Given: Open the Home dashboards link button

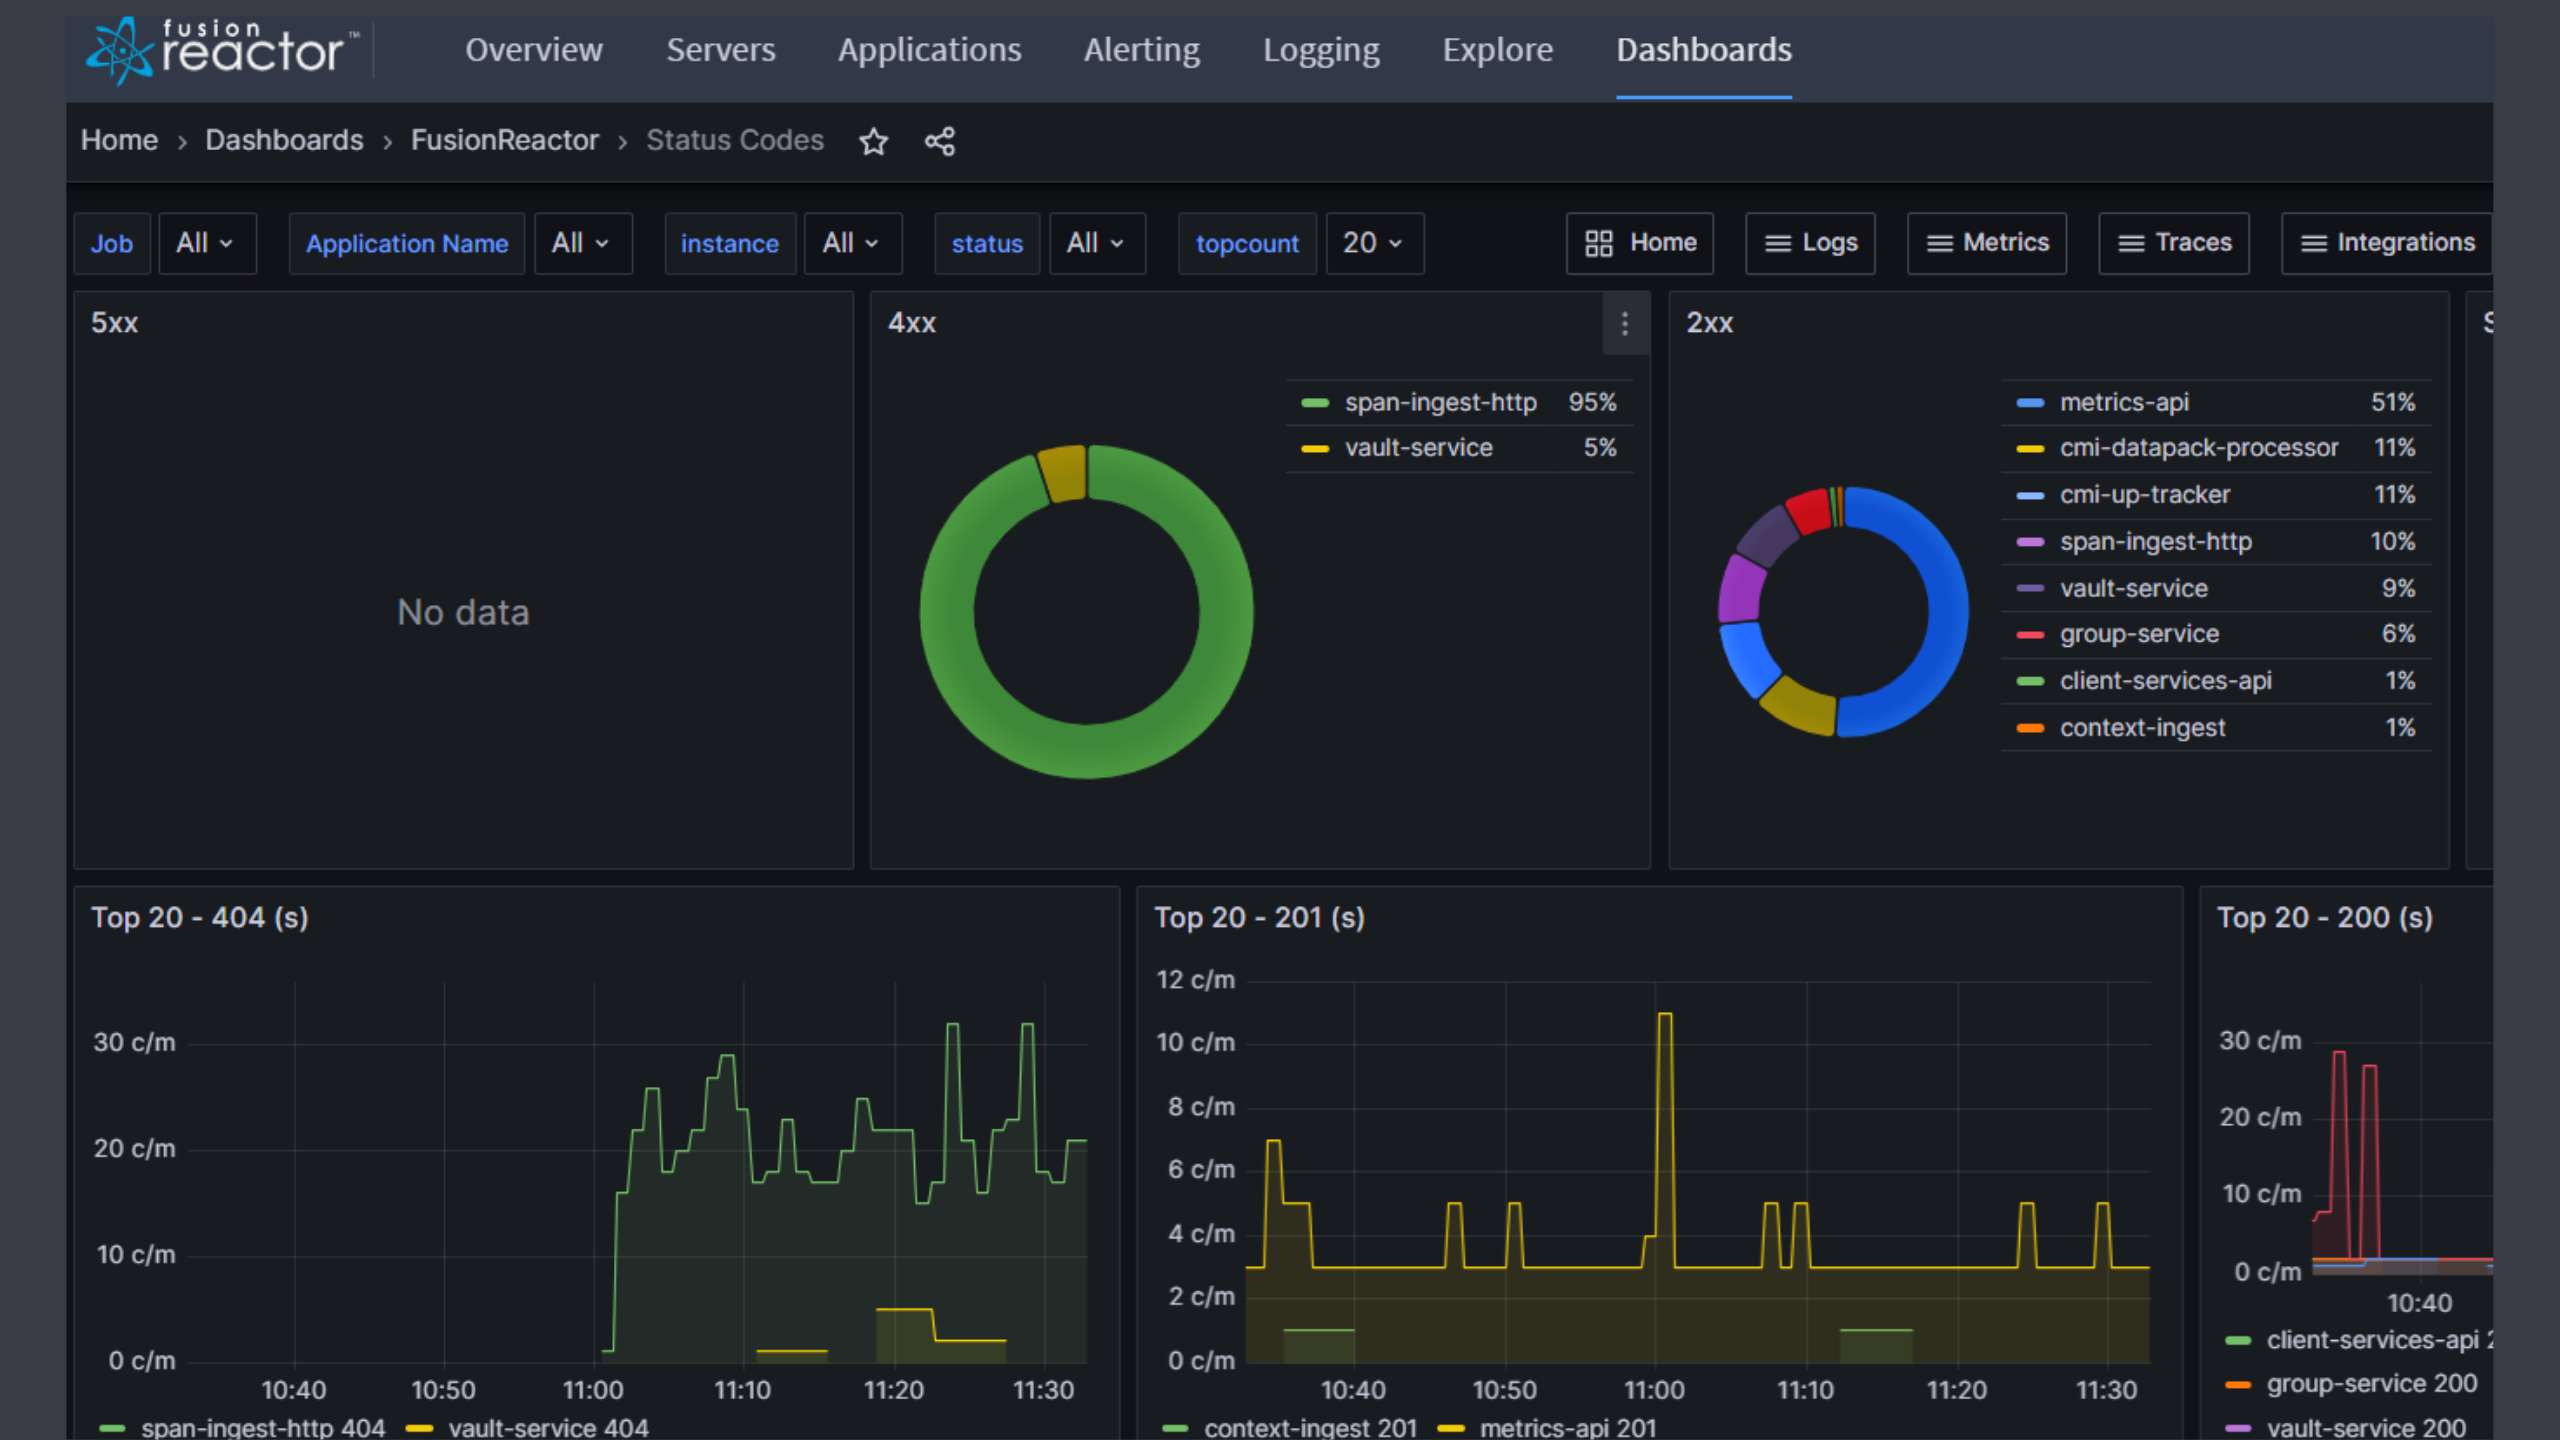Looking at the screenshot, I should 1640,243.
